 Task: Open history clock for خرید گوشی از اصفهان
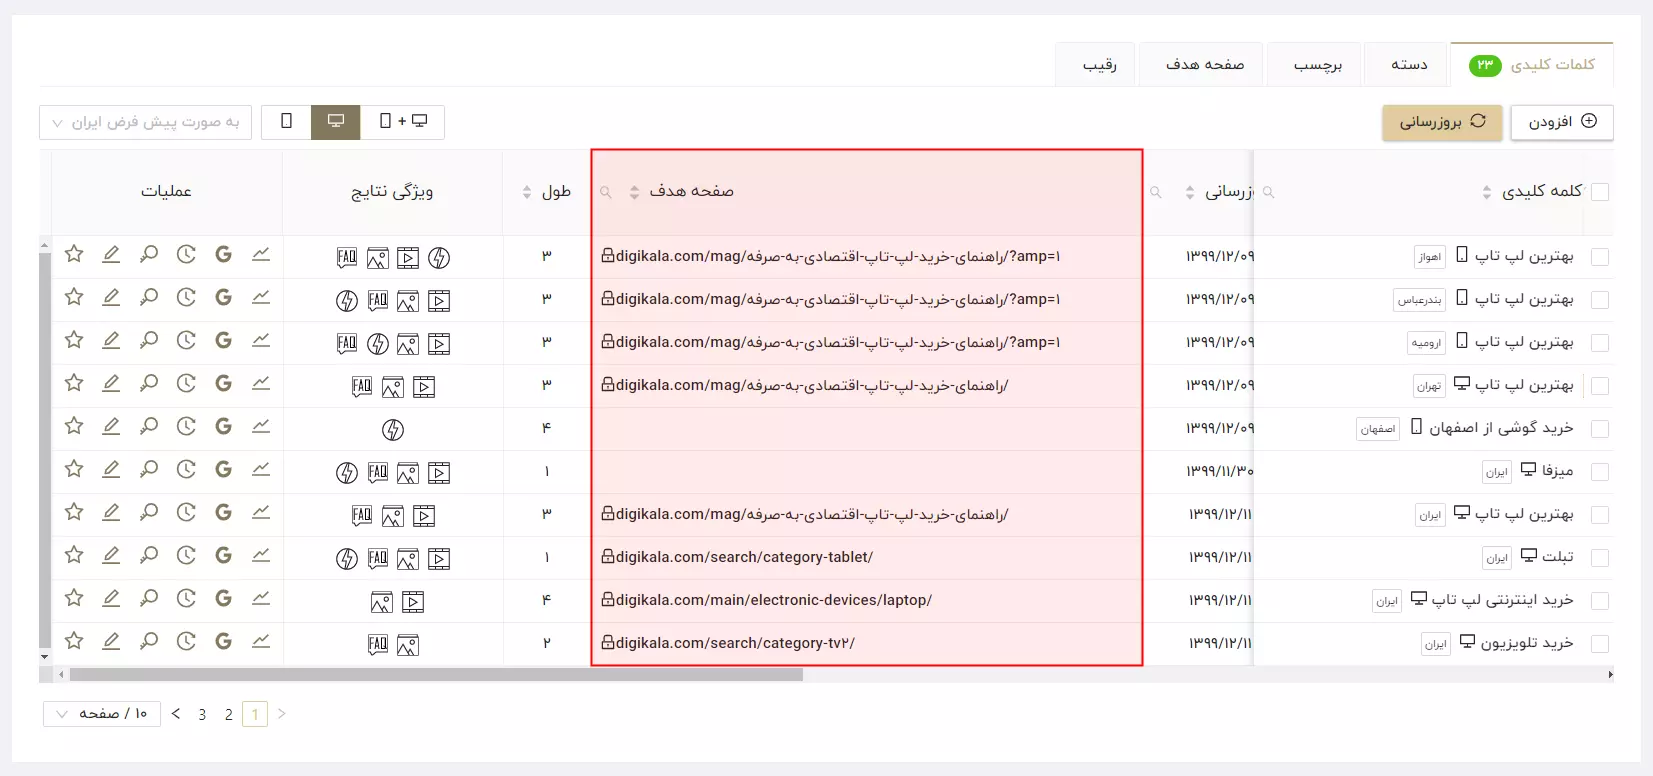(x=186, y=426)
